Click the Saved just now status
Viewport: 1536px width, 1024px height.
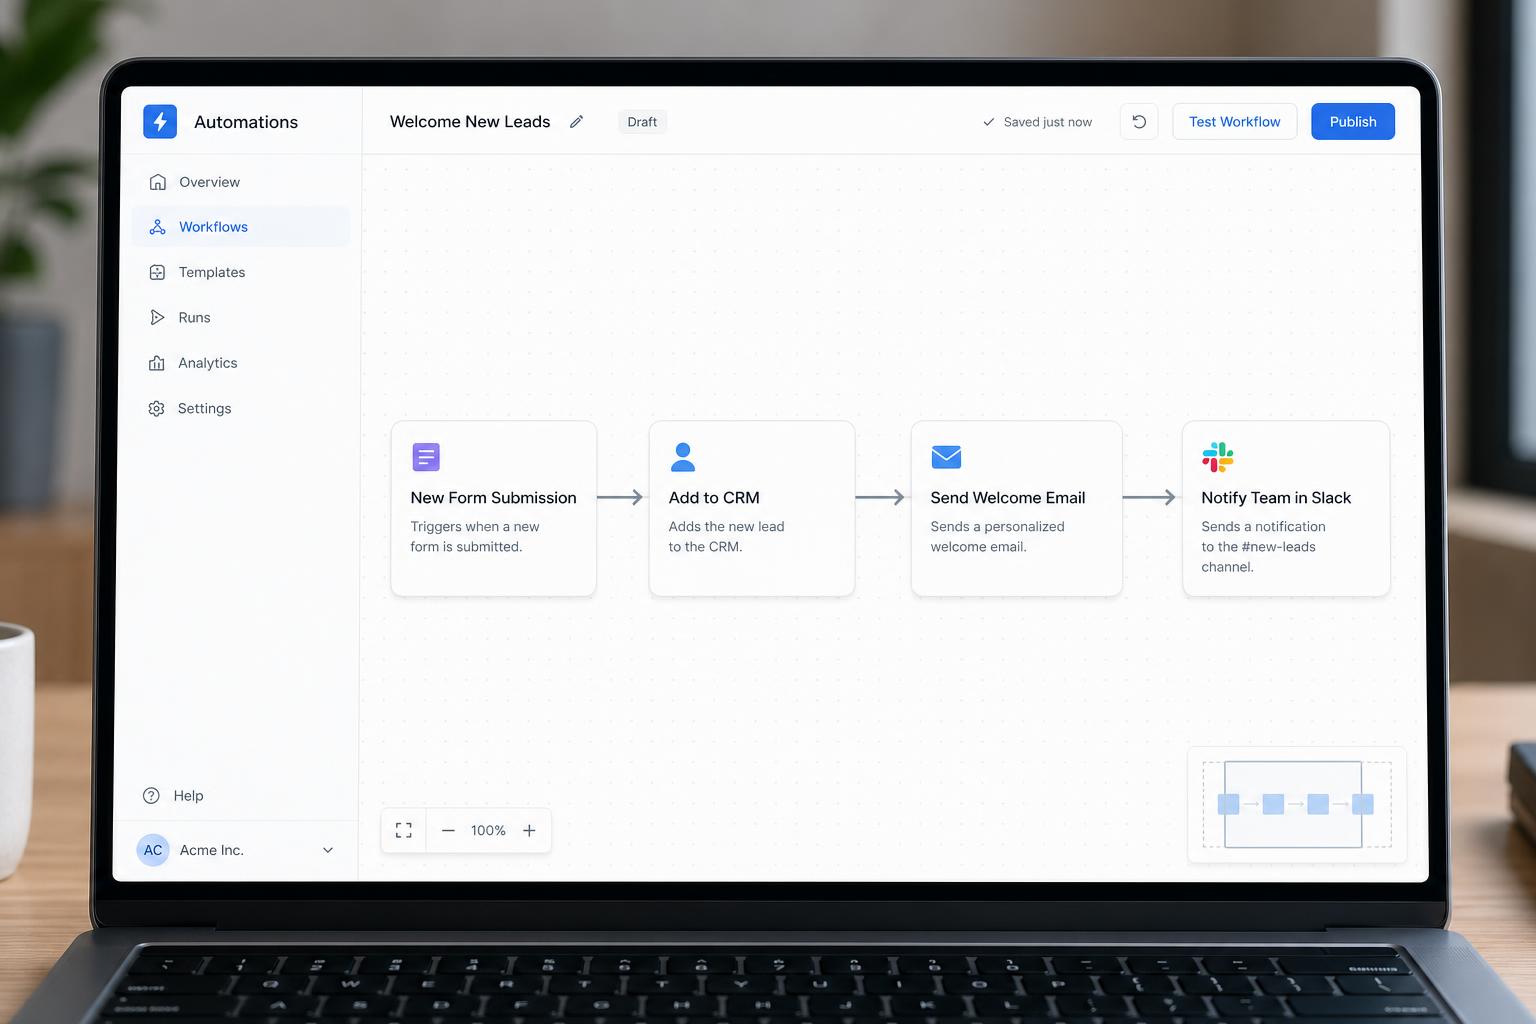[x=1037, y=122]
